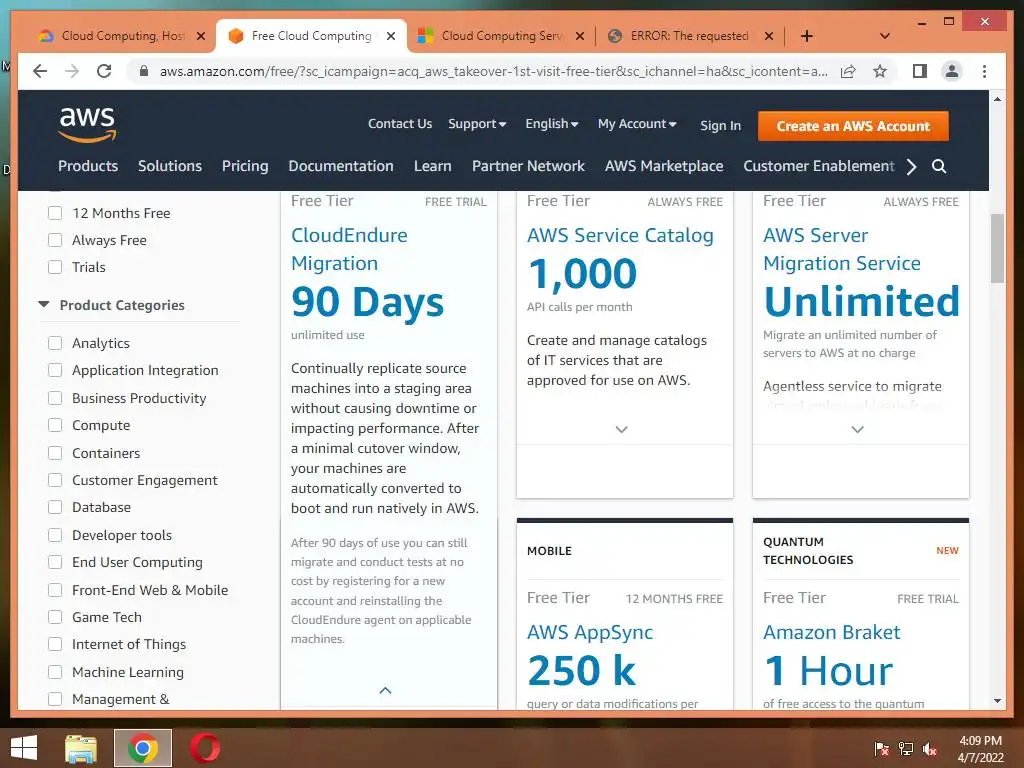Close the Free Cloud Computing tab
1024x768 pixels.
pyautogui.click(x=391, y=36)
